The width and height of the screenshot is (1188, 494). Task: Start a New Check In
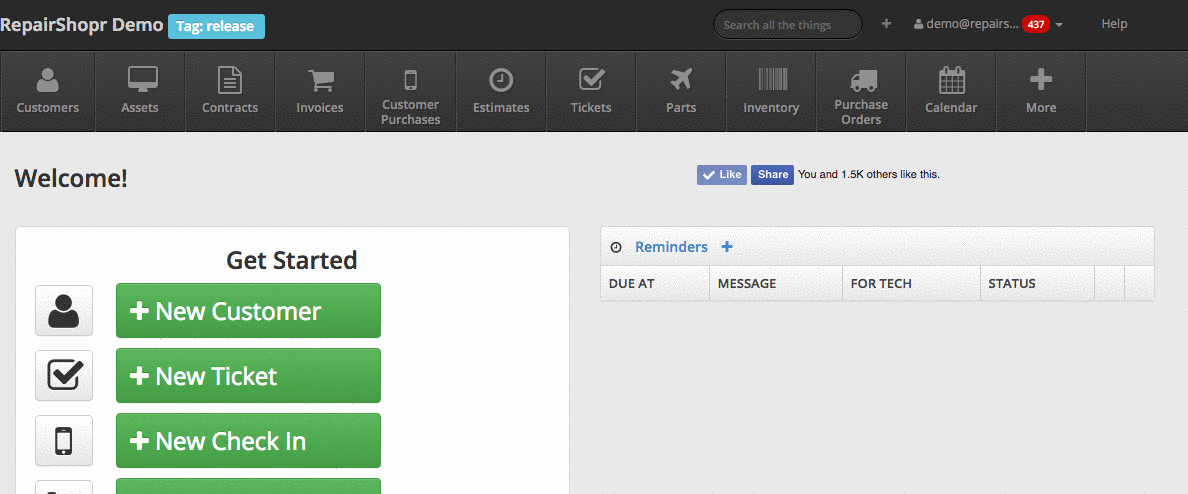click(x=248, y=441)
